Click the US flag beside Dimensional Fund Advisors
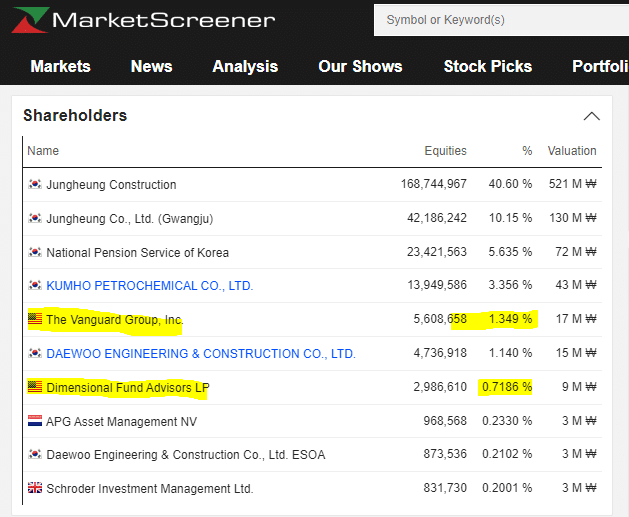Image resolution: width=629 pixels, height=517 pixels. (35, 387)
